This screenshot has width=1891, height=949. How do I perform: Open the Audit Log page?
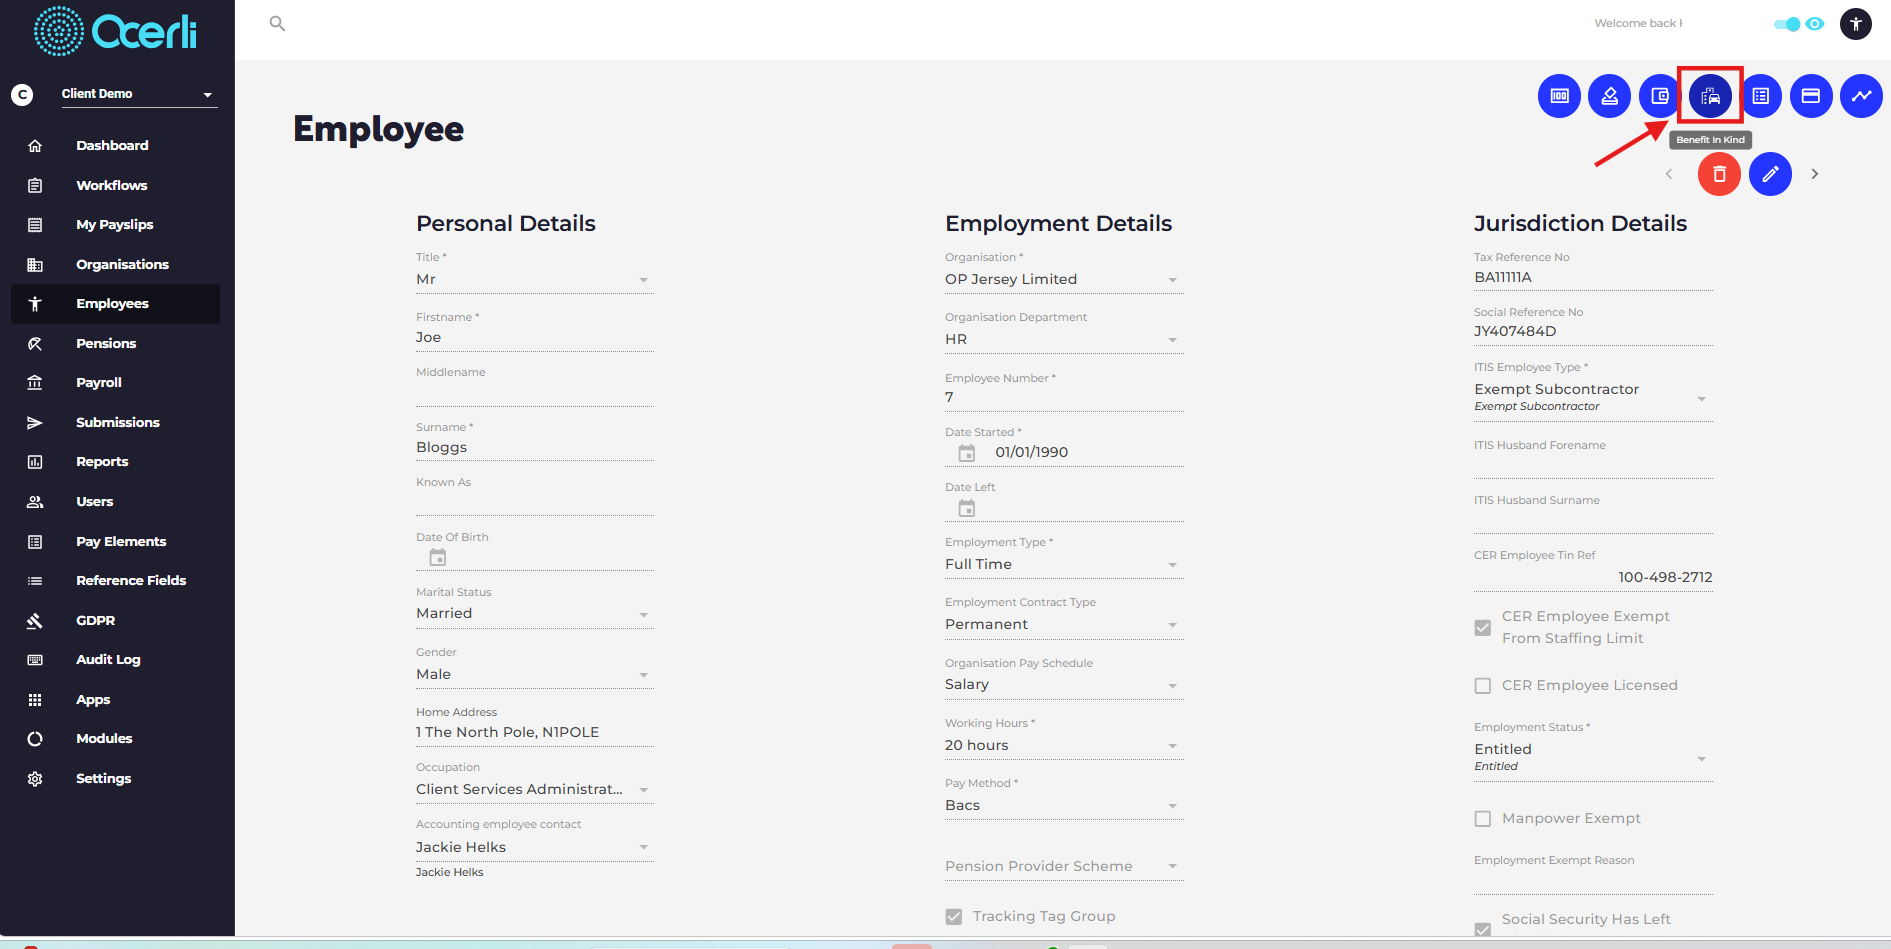click(115, 660)
